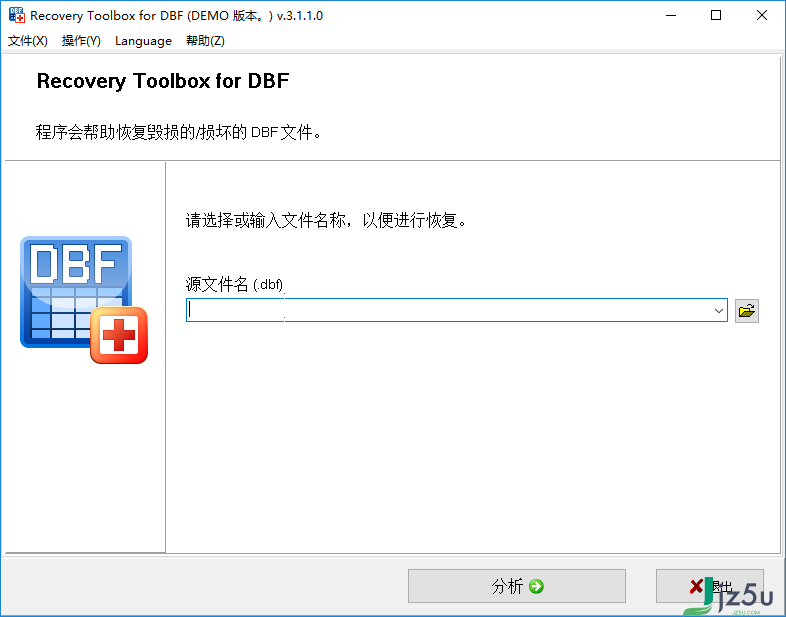Screen dimensions: 786x617
Task: Click the red cross badge on DBF logo
Action: point(119,335)
